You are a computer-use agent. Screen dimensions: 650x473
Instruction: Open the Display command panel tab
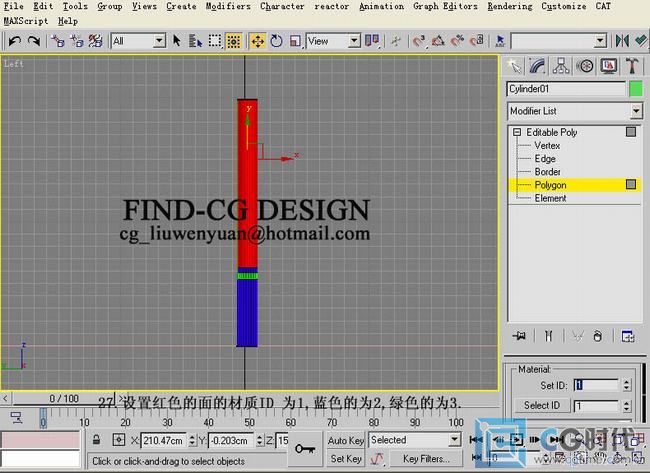pyautogui.click(x=608, y=66)
